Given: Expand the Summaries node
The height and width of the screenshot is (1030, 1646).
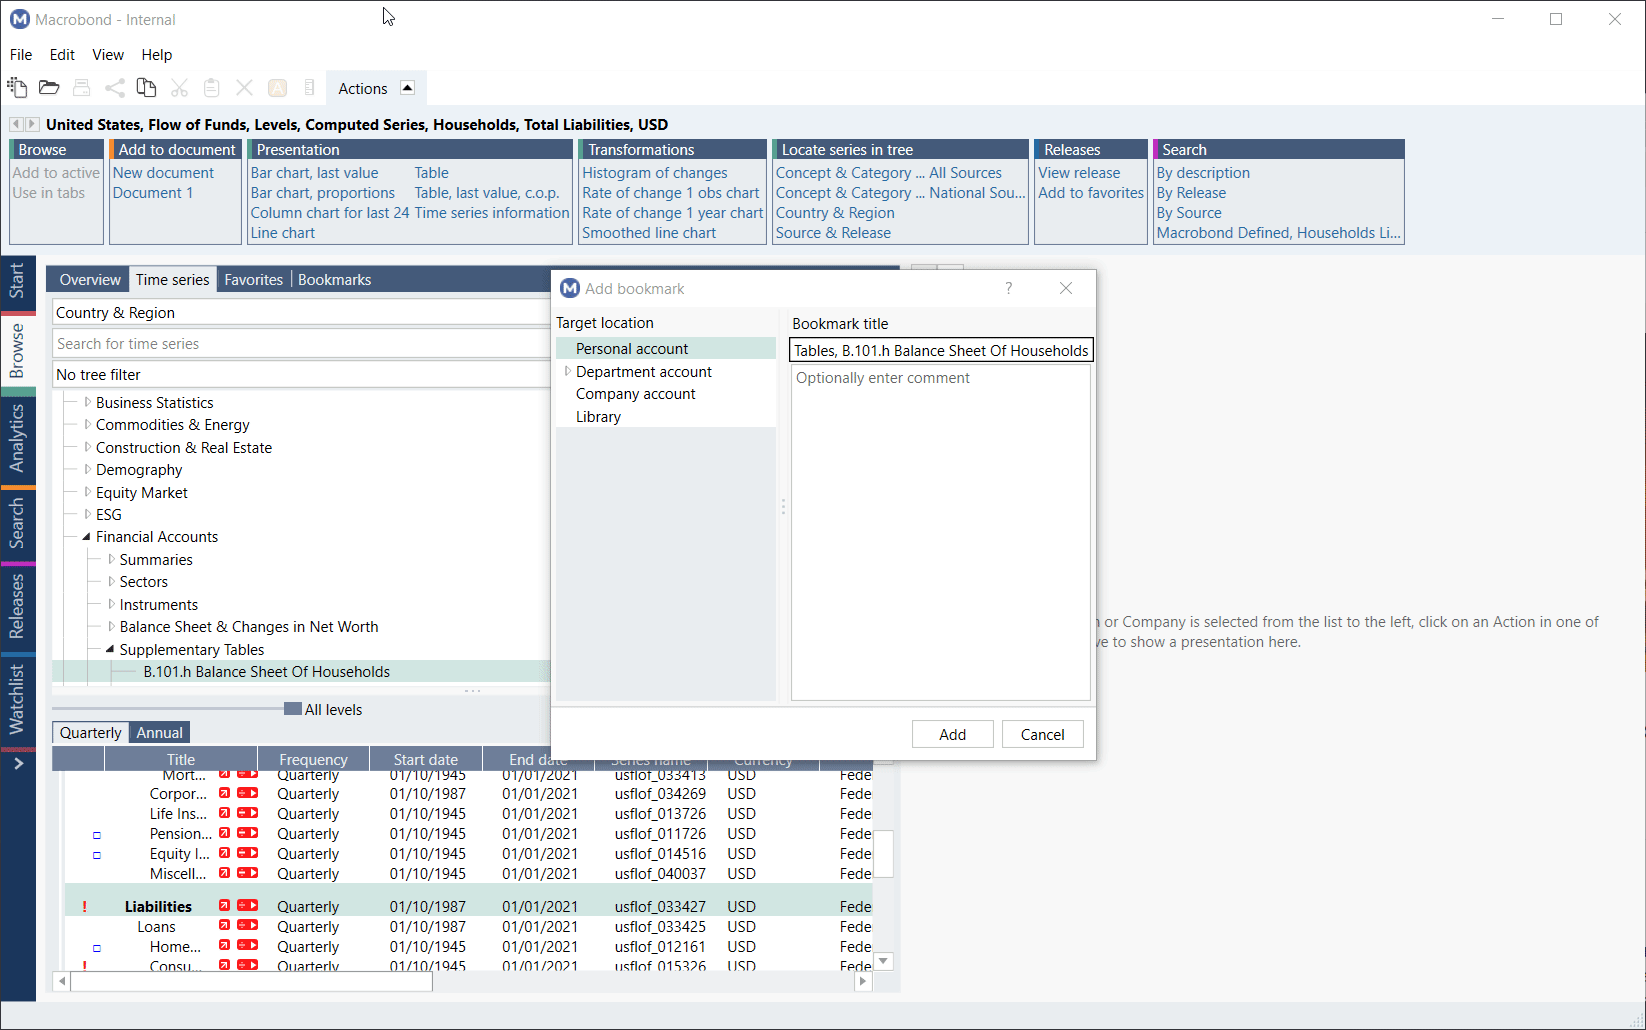Looking at the screenshot, I should coord(111,559).
